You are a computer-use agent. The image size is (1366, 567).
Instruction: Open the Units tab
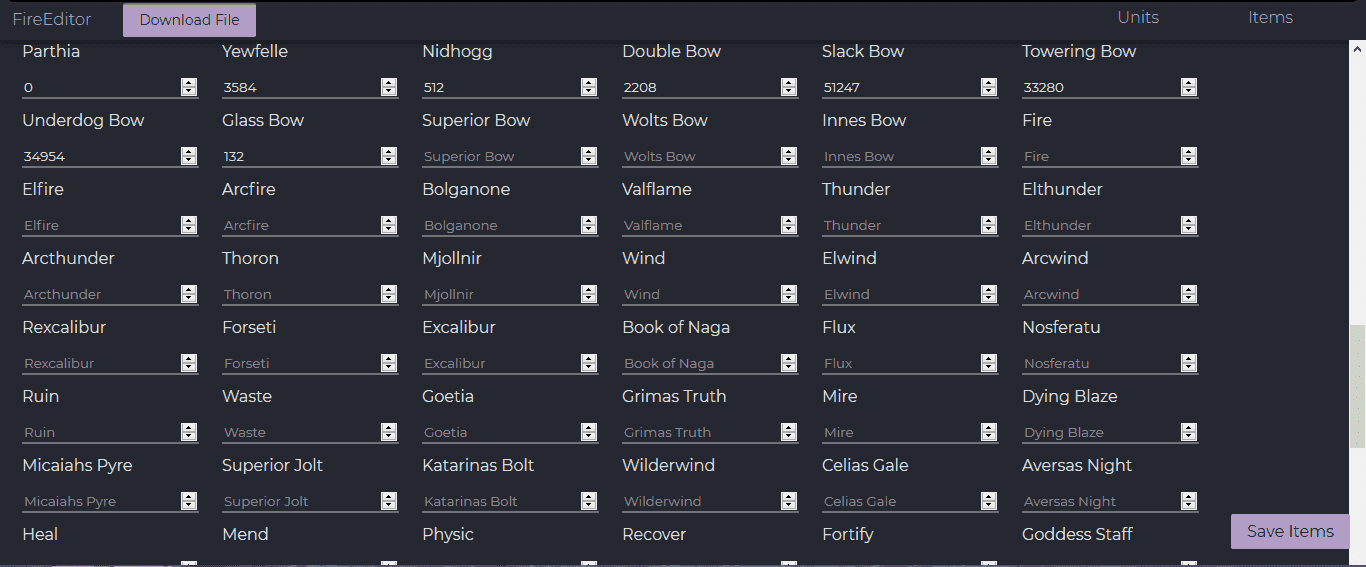point(1138,17)
